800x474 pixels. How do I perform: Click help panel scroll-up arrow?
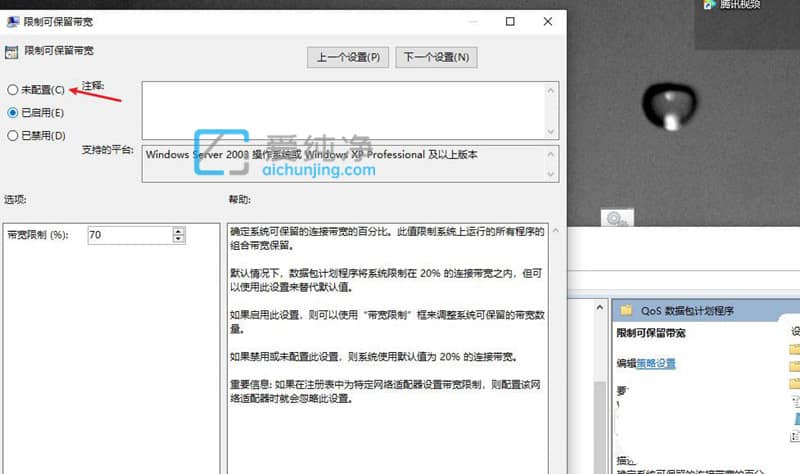(556, 231)
